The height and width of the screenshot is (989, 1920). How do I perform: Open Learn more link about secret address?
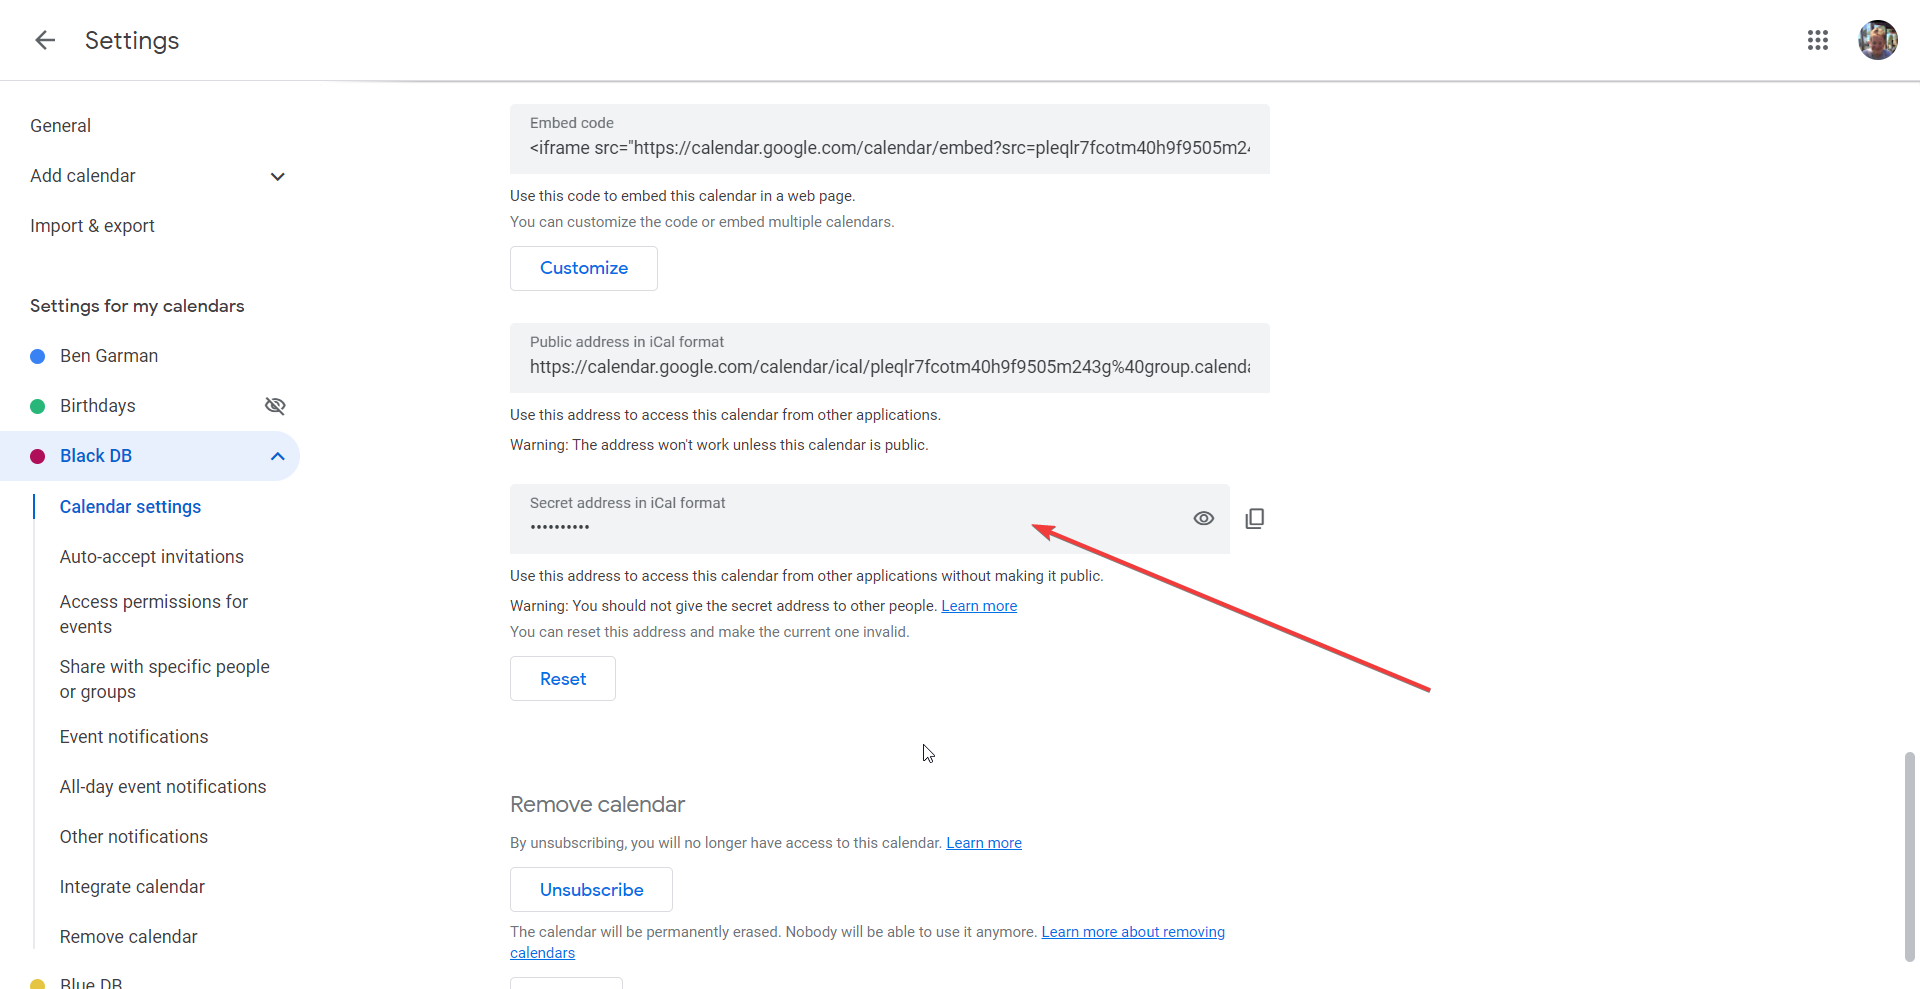tap(978, 606)
